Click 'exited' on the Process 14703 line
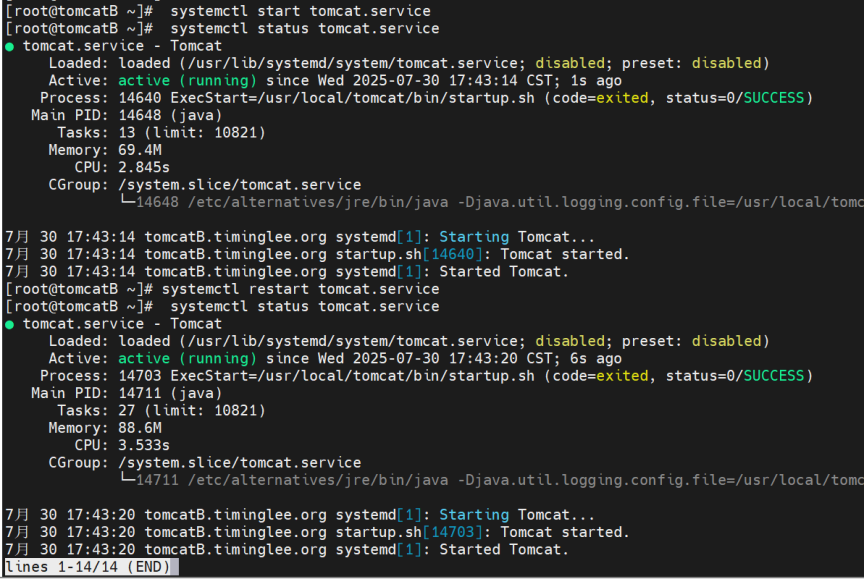The image size is (864, 580). pos(622,376)
